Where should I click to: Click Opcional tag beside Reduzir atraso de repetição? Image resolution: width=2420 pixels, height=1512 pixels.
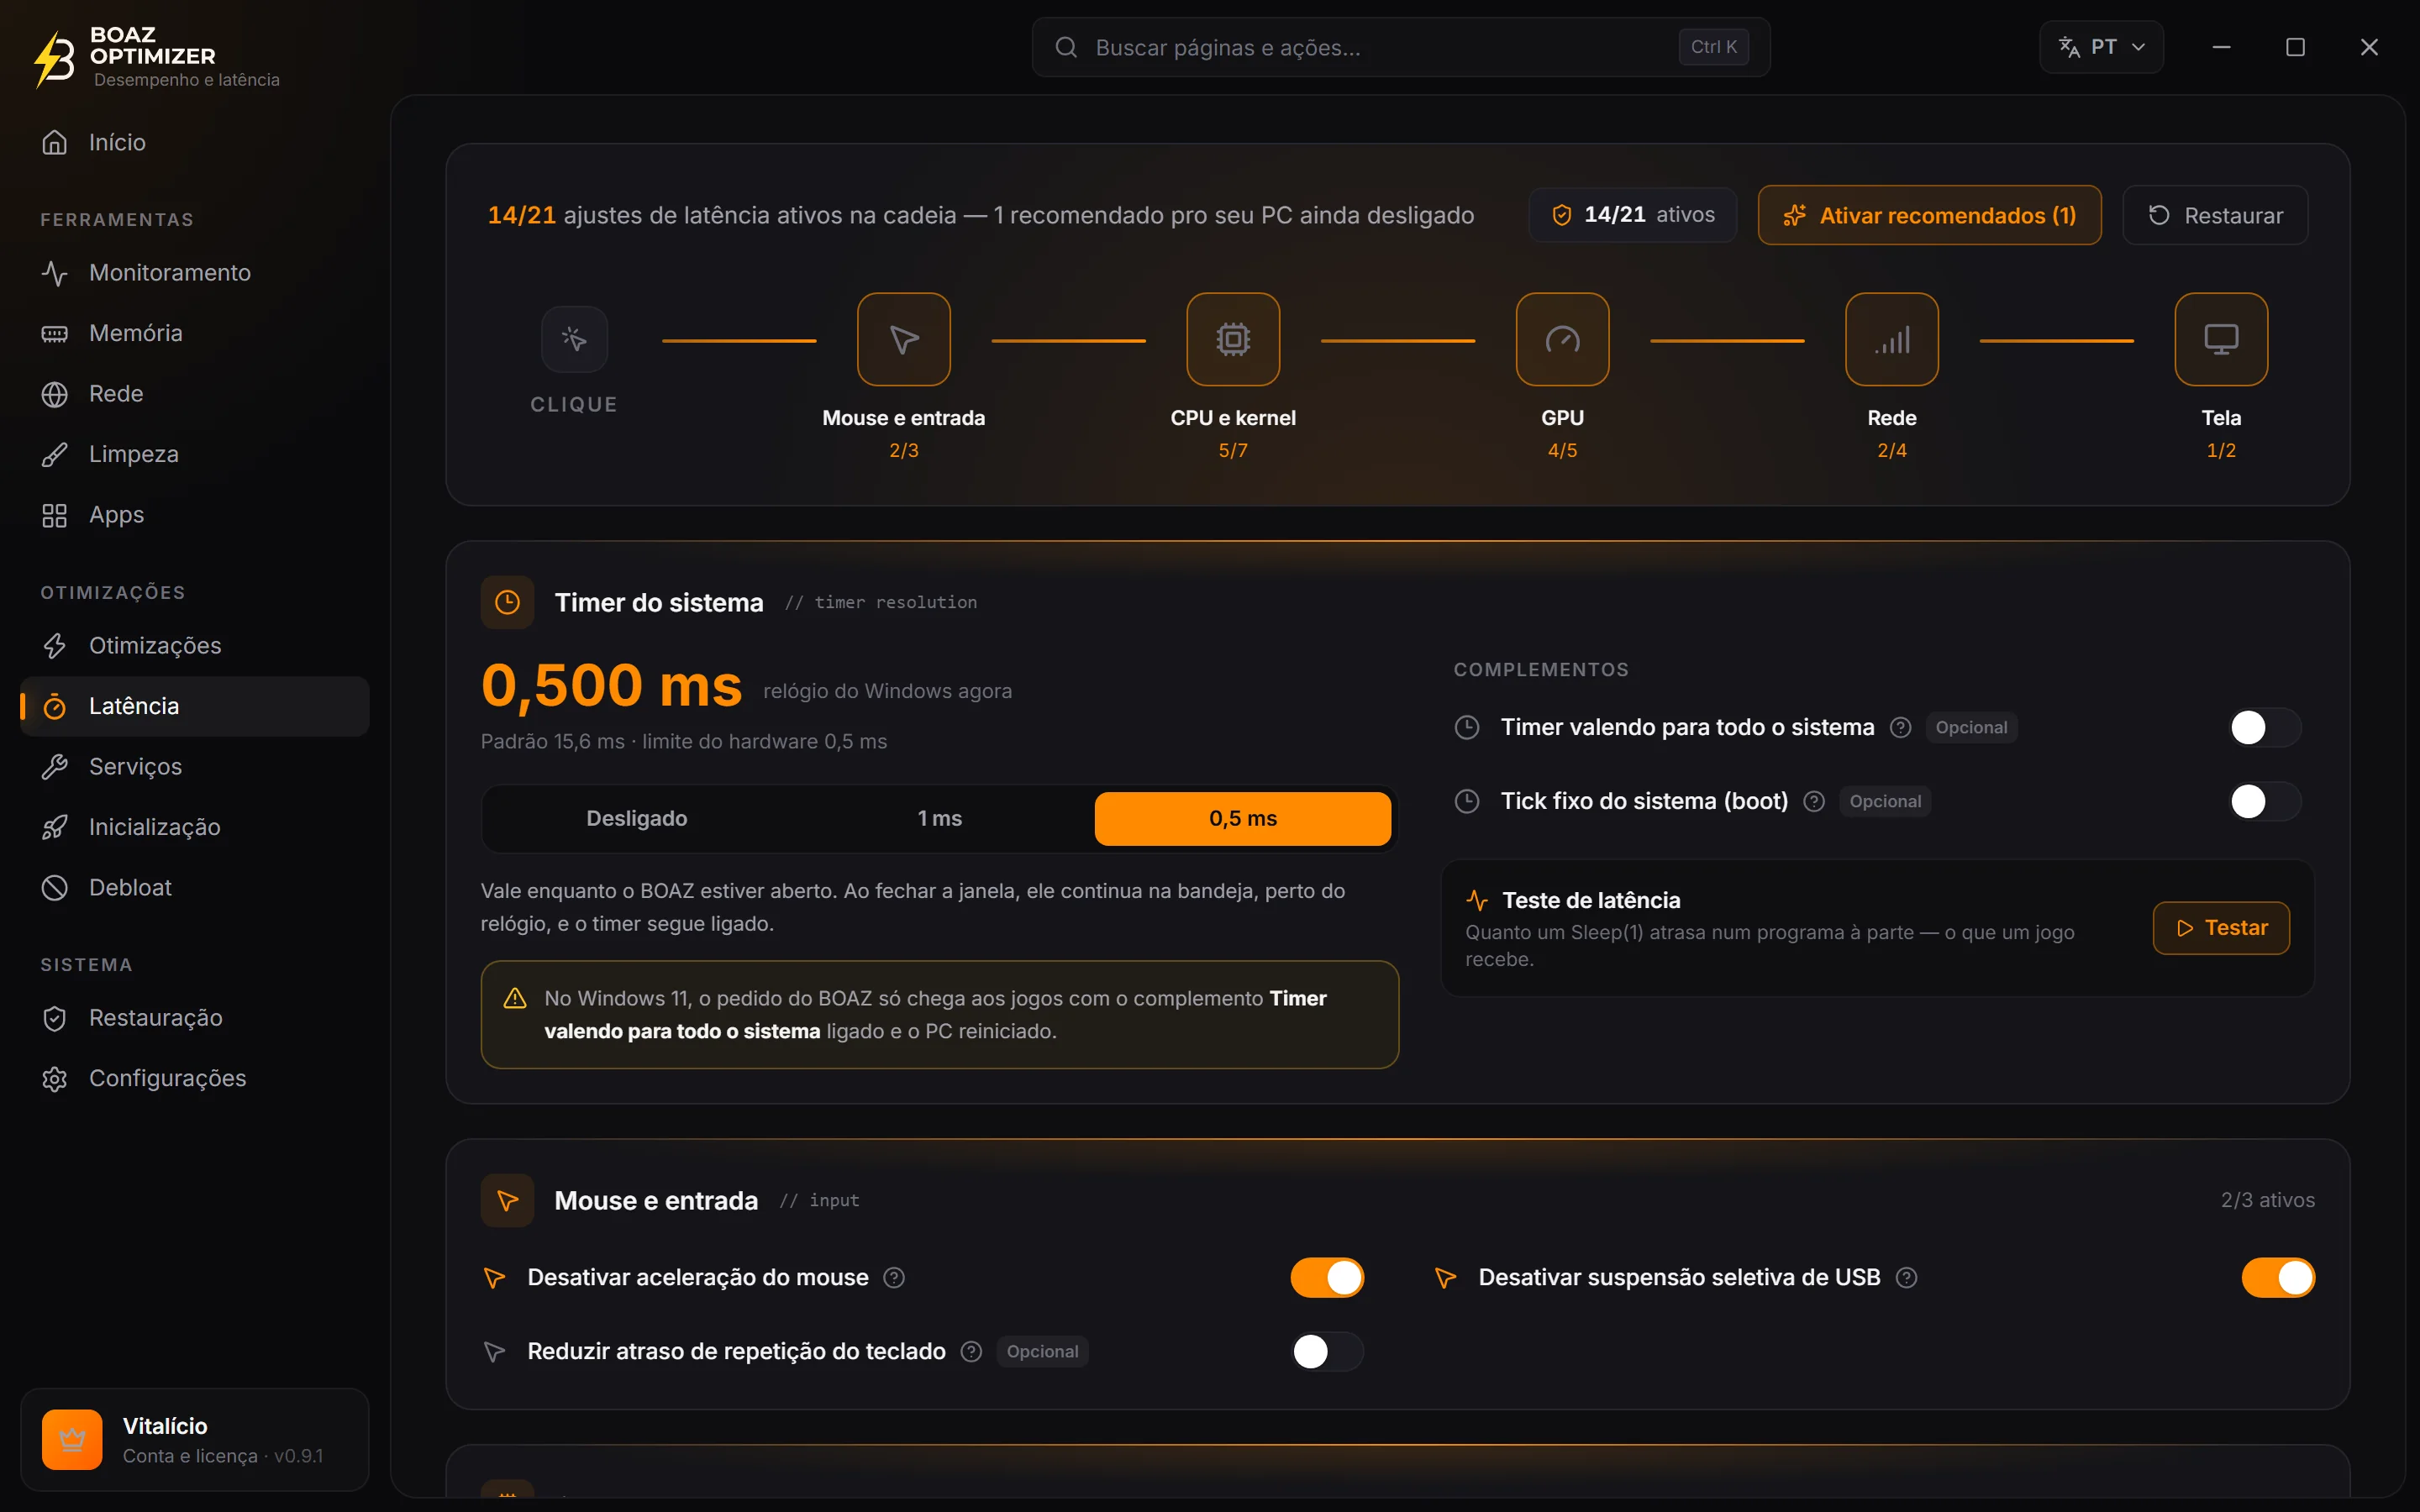1042,1352
